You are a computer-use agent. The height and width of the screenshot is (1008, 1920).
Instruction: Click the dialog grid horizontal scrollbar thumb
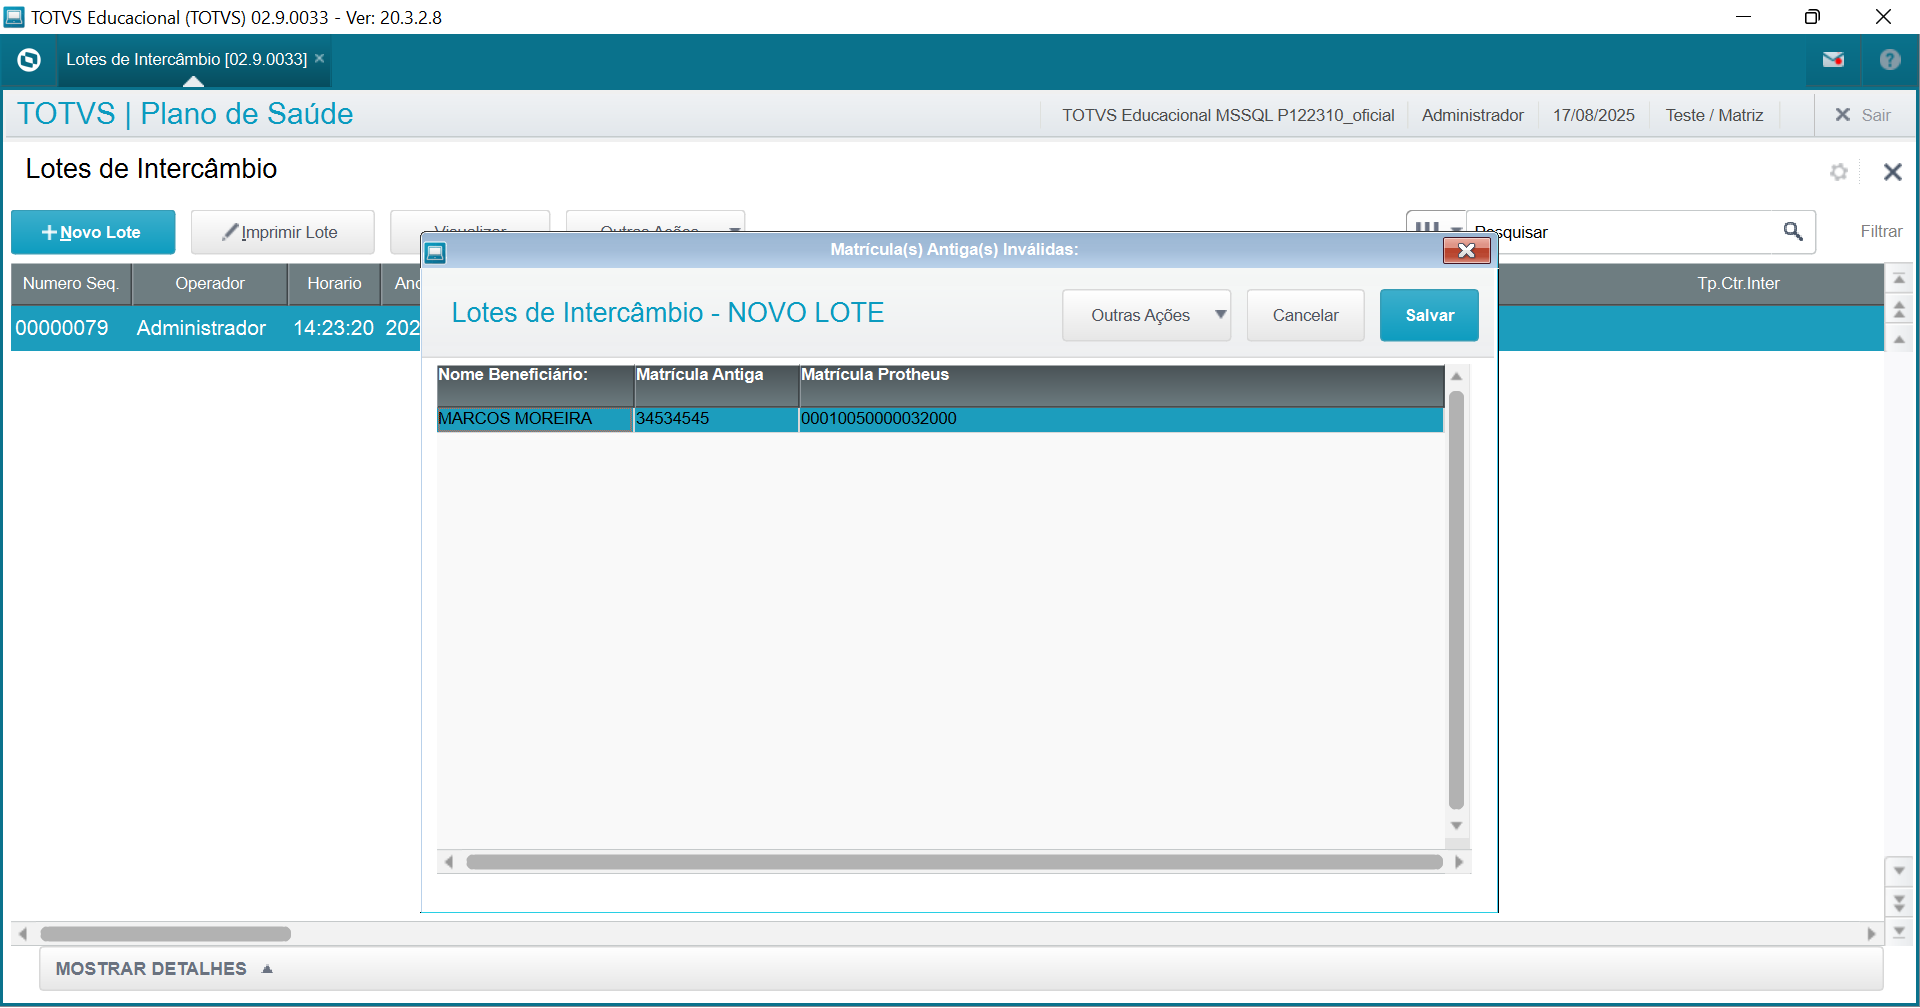tap(955, 862)
